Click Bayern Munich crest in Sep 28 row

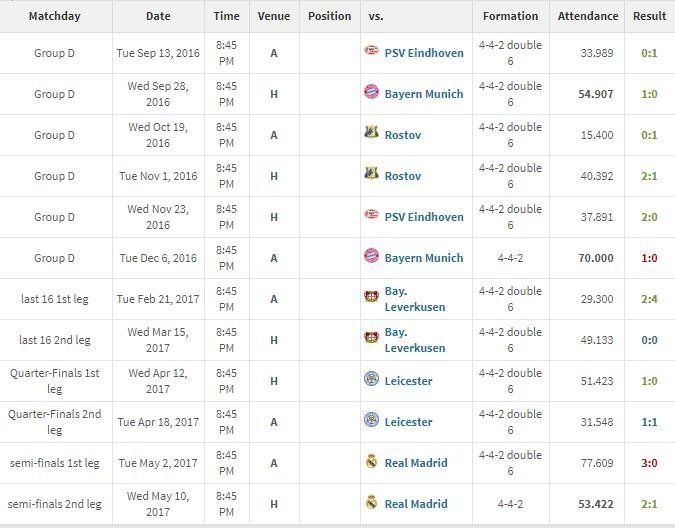(x=371, y=92)
